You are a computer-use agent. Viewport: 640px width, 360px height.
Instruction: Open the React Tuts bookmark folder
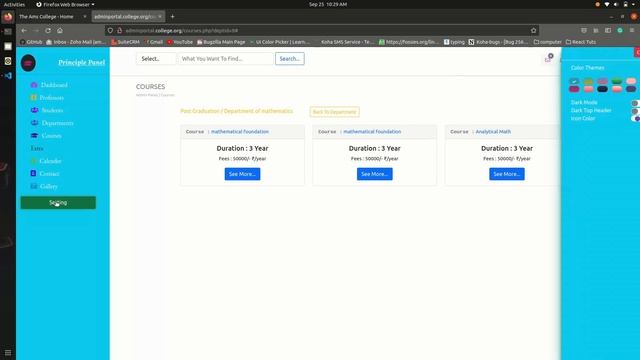(x=580, y=42)
